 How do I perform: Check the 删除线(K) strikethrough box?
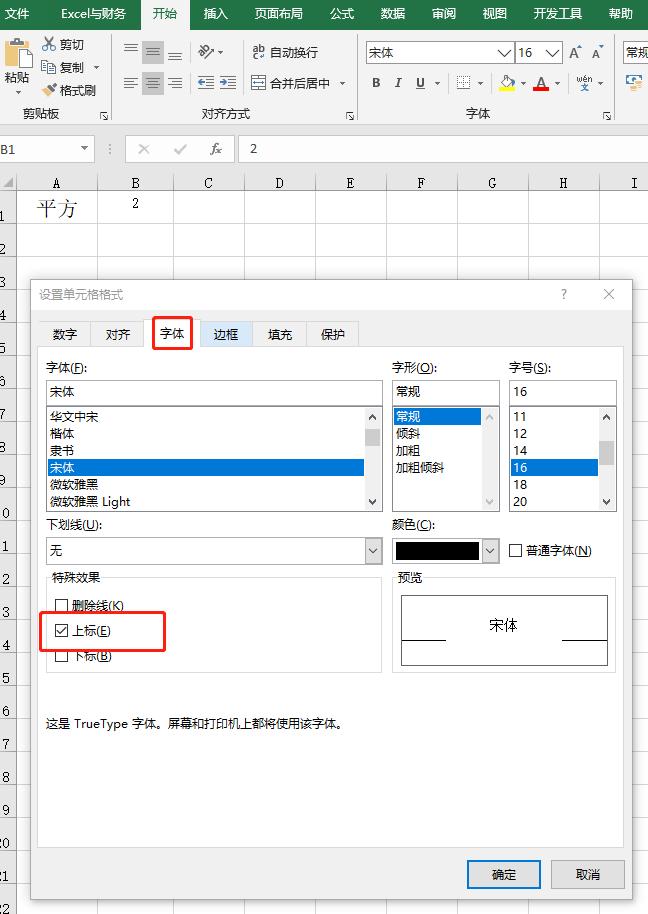[x=61, y=605]
